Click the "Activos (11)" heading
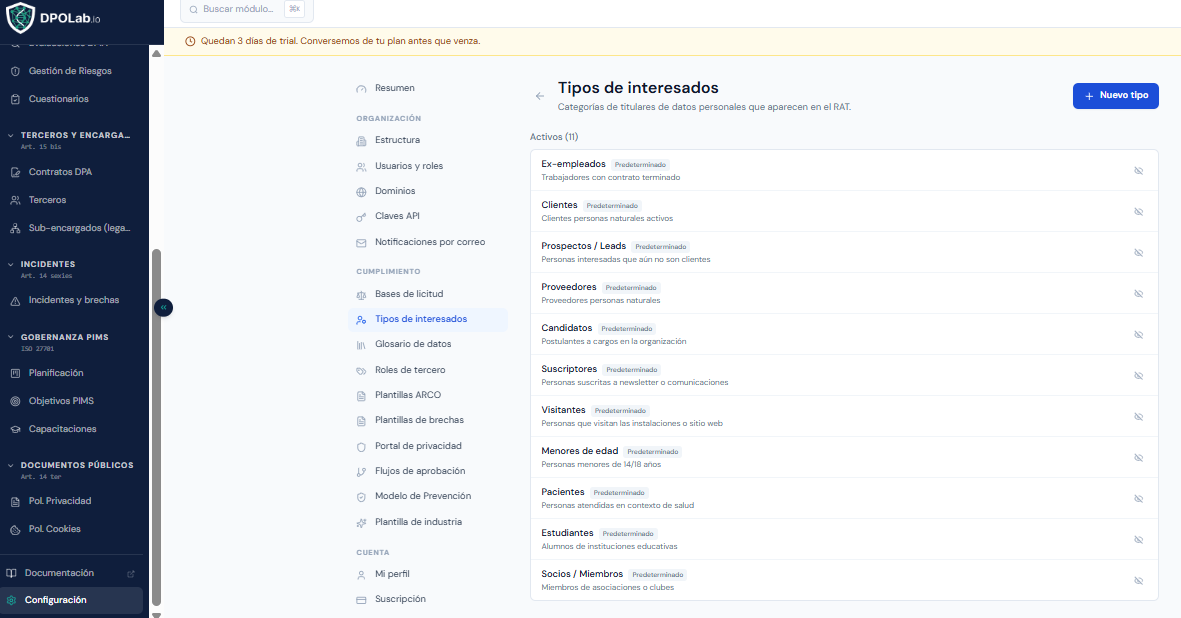 [x=554, y=137]
